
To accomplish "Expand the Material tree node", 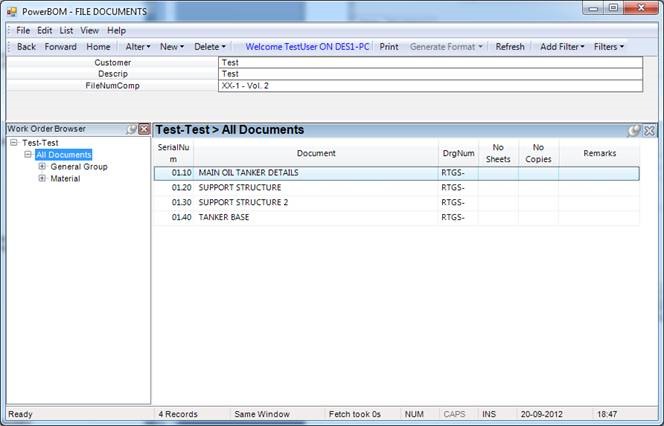I will tap(42, 179).
